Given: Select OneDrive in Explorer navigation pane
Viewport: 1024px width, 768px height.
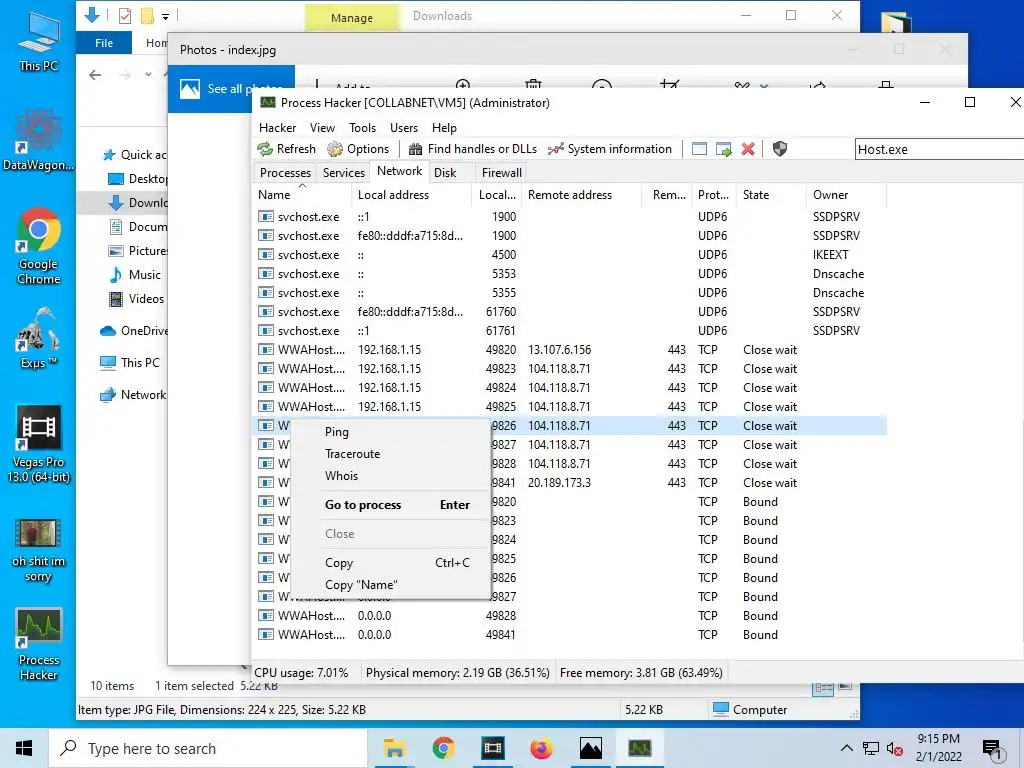Looking at the screenshot, I should click(133, 331).
